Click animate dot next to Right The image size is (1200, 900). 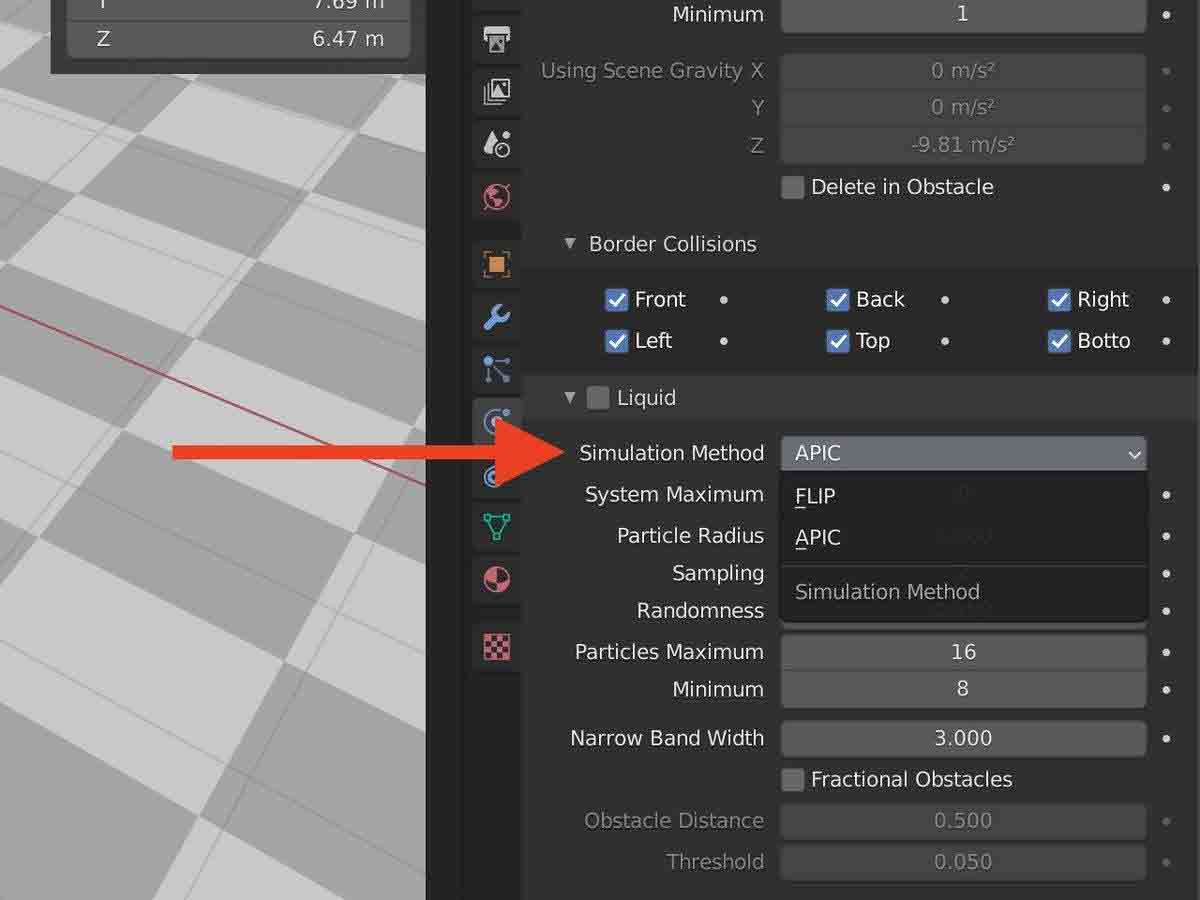pos(1167,300)
